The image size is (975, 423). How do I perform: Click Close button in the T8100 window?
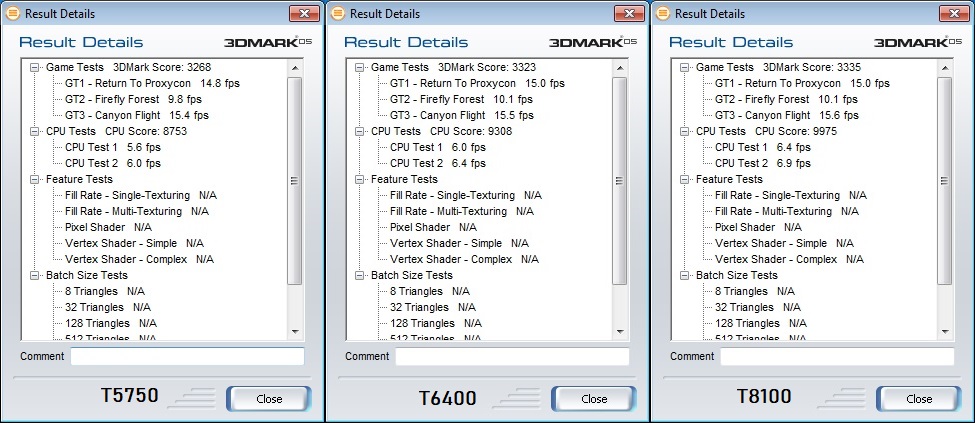coord(919,399)
